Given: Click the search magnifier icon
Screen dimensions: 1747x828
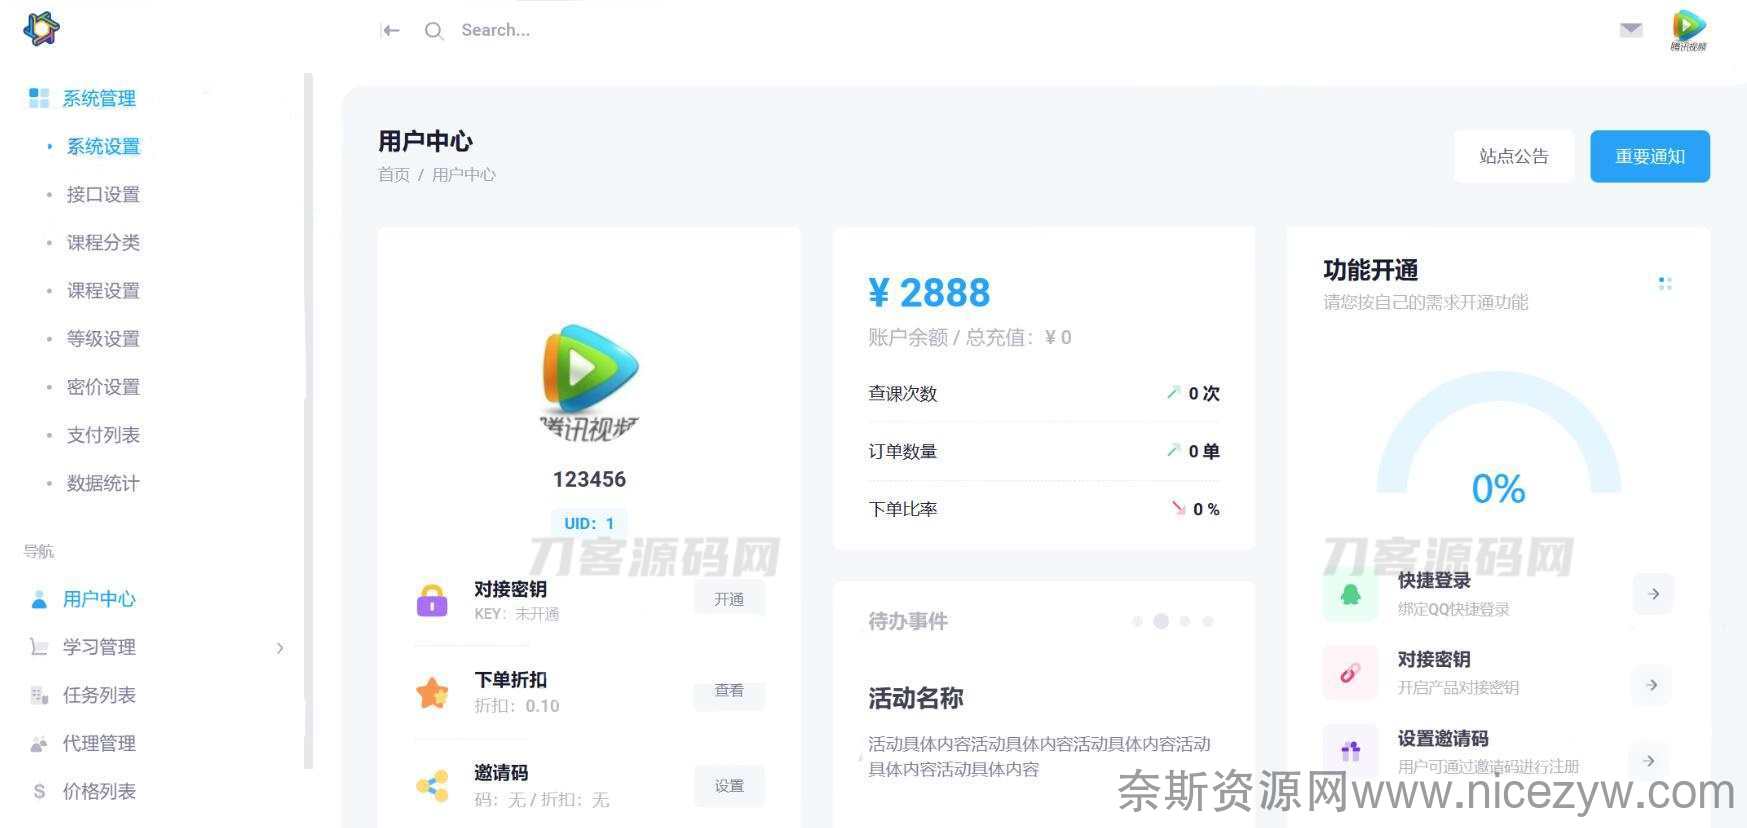Looking at the screenshot, I should coord(433,31).
